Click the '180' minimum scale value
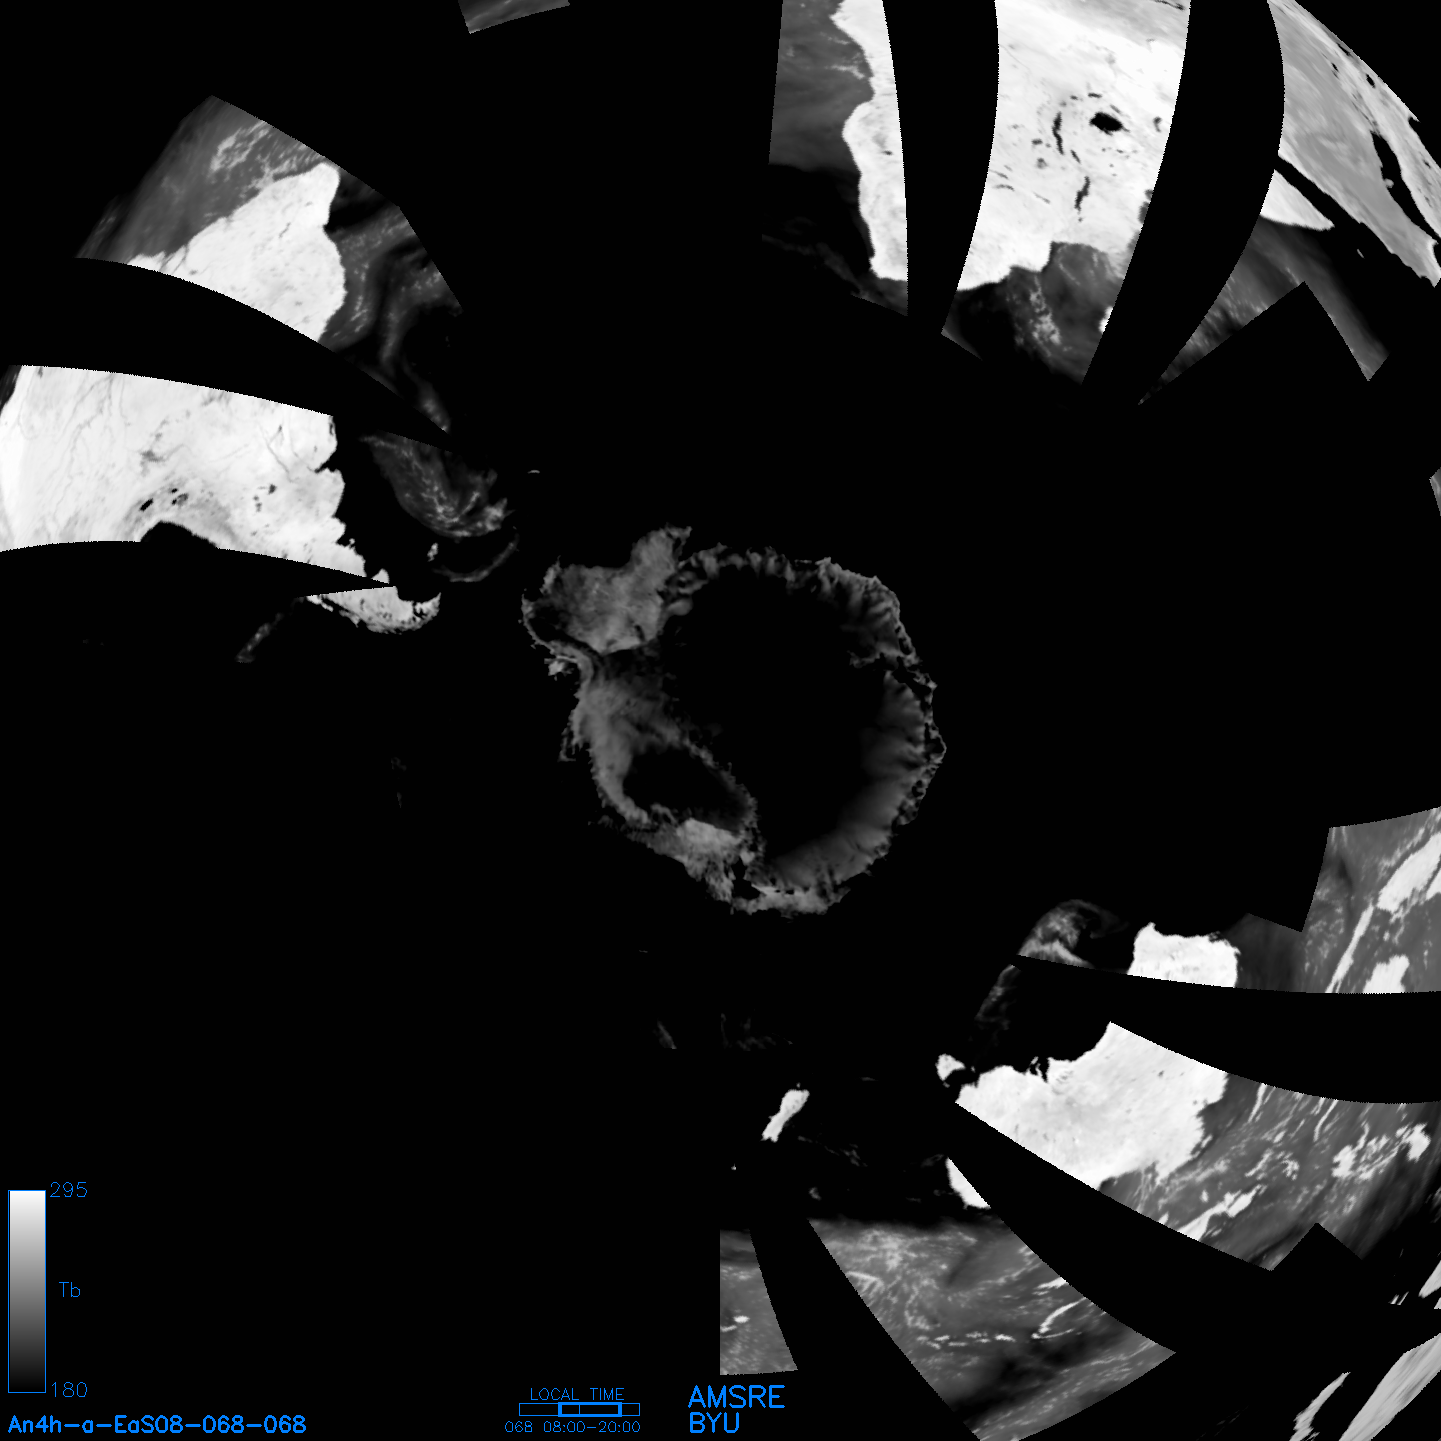The width and height of the screenshot is (1441, 1441). (x=69, y=1390)
